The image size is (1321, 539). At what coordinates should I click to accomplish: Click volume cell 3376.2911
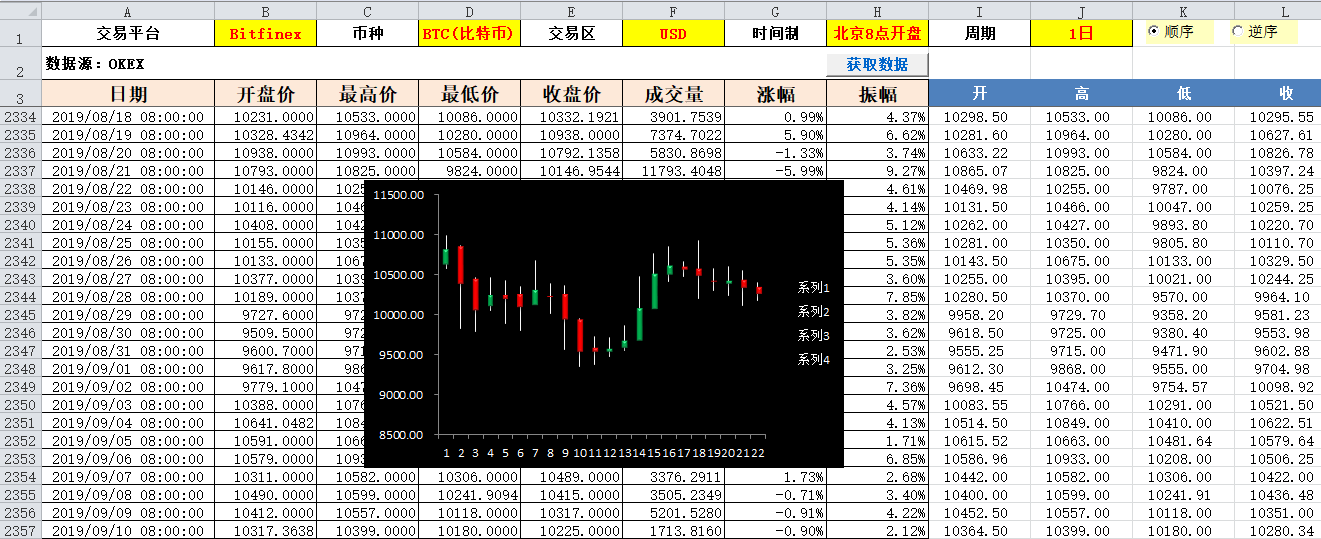[673, 477]
